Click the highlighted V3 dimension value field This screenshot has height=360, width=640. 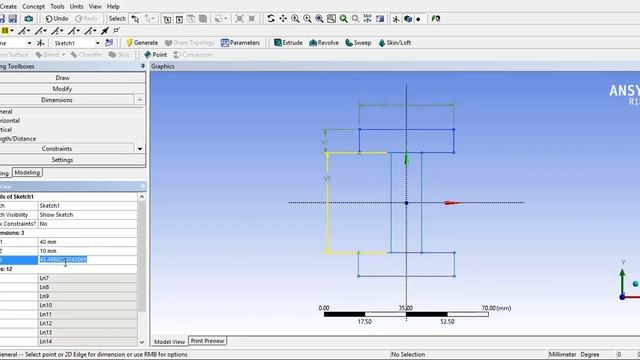[x=87, y=260]
